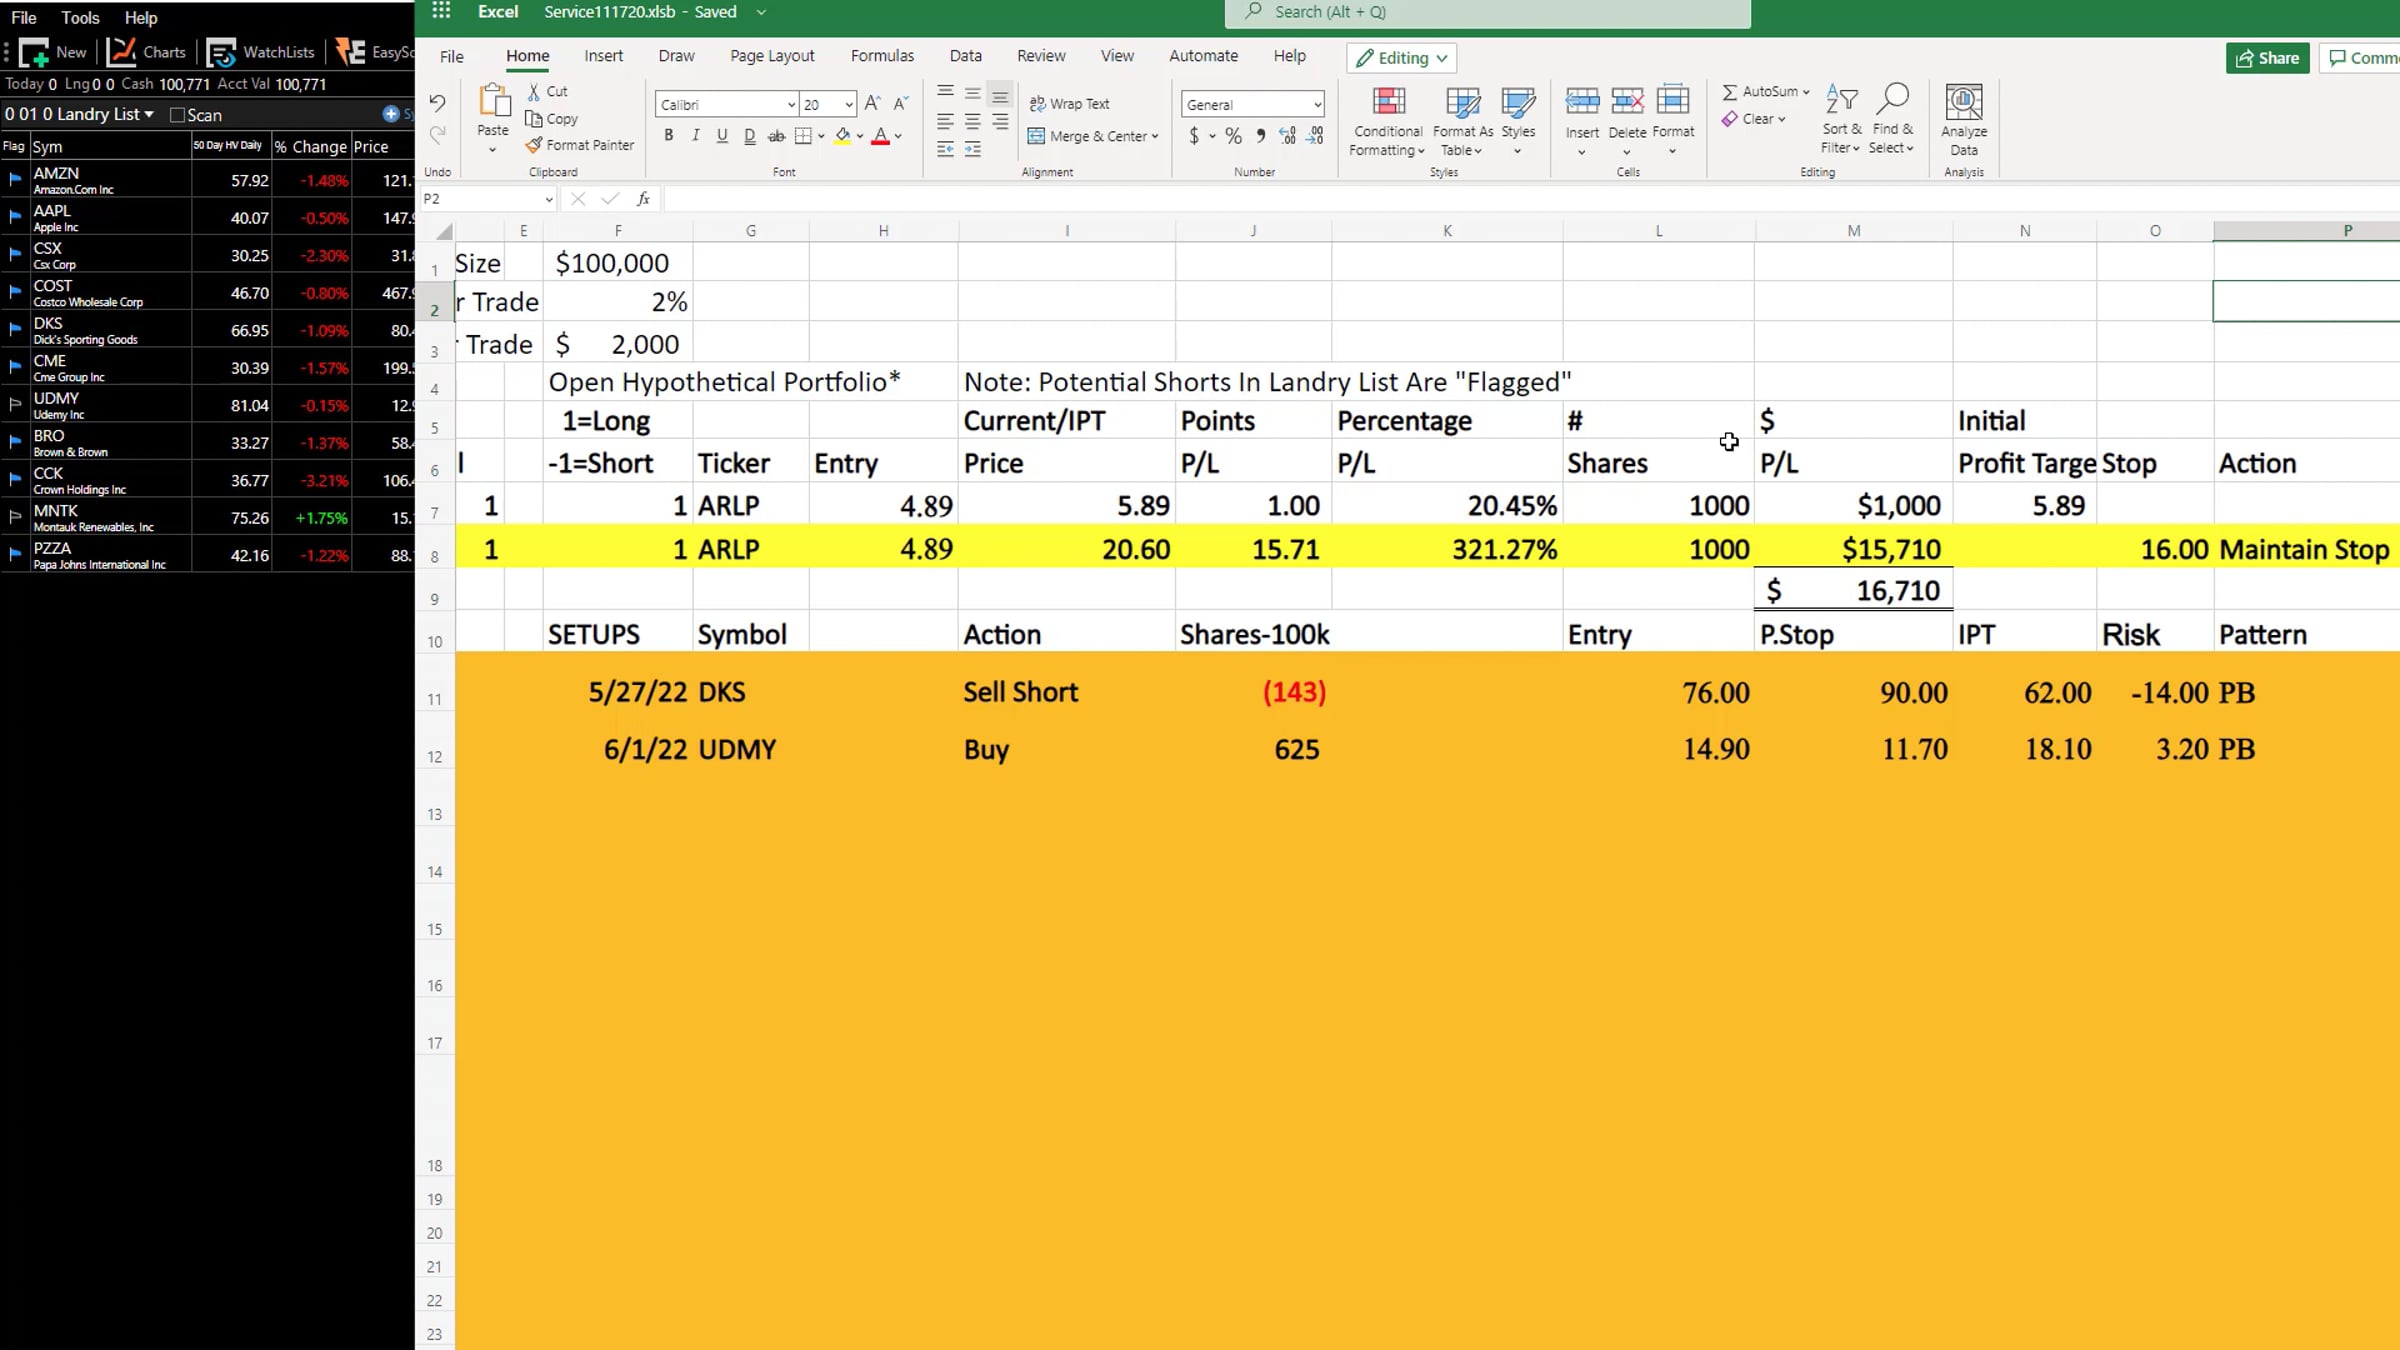Decrease decimal places
2400x1350 pixels.
(x=1315, y=136)
